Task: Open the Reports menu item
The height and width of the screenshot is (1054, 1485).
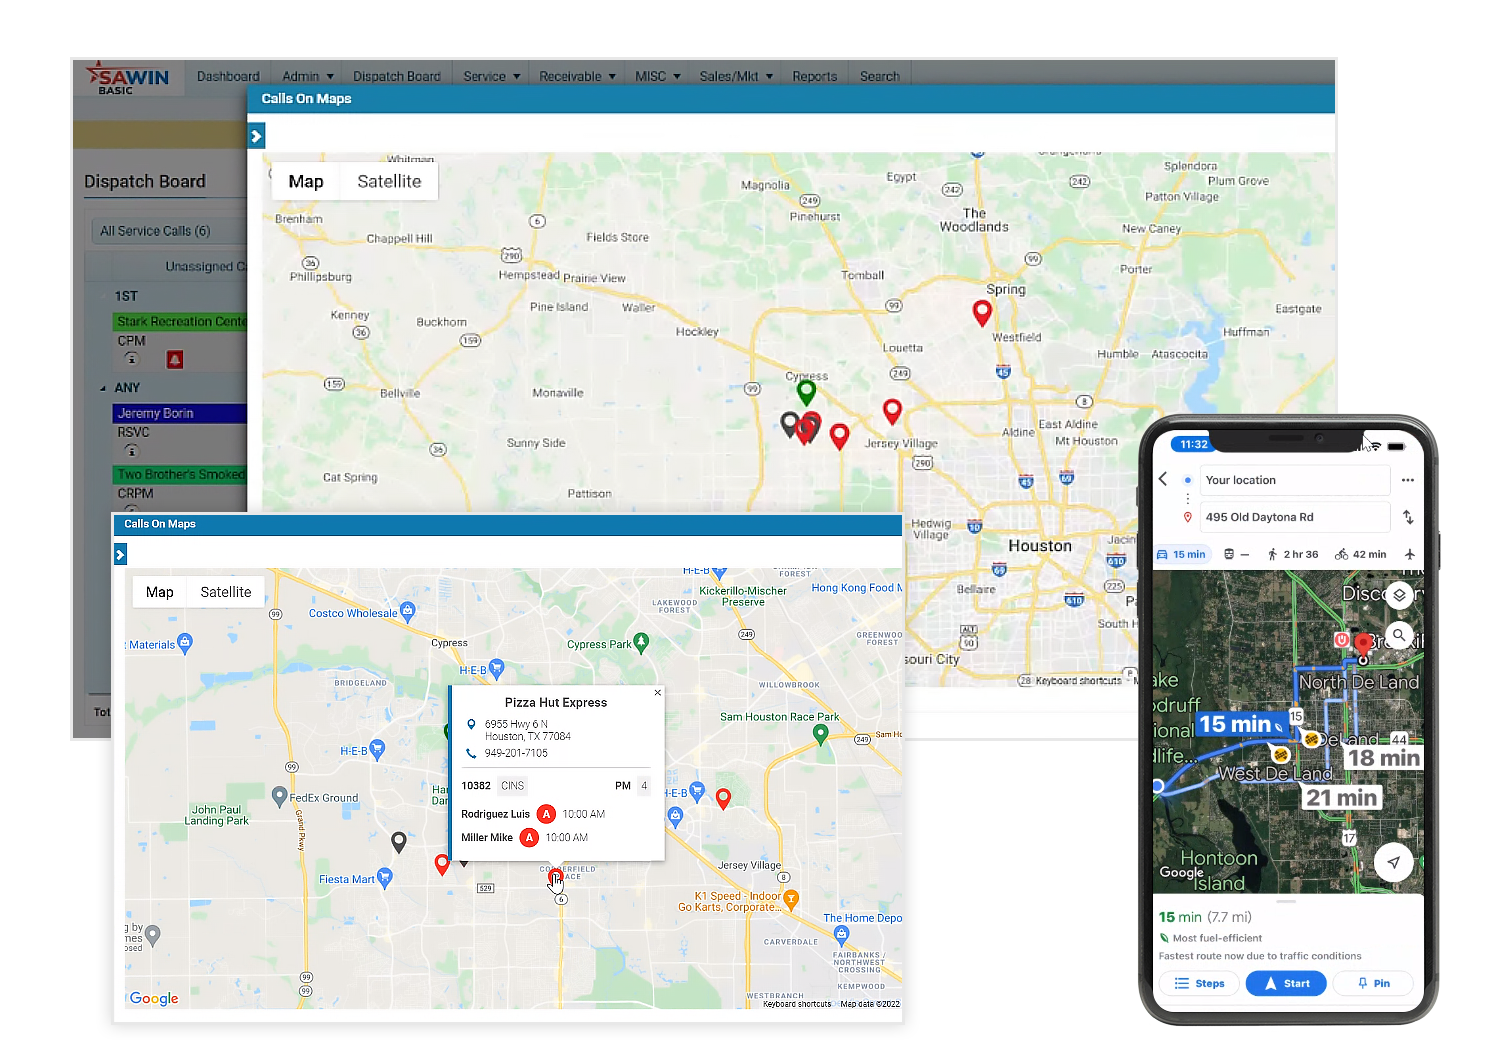Action: [x=814, y=76]
